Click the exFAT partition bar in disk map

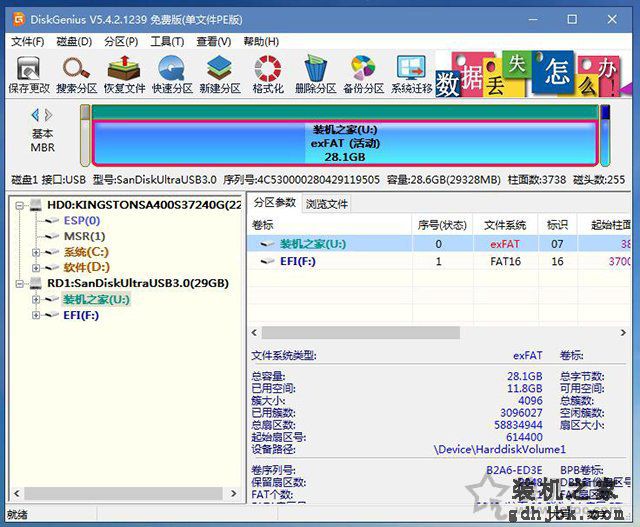345,143
